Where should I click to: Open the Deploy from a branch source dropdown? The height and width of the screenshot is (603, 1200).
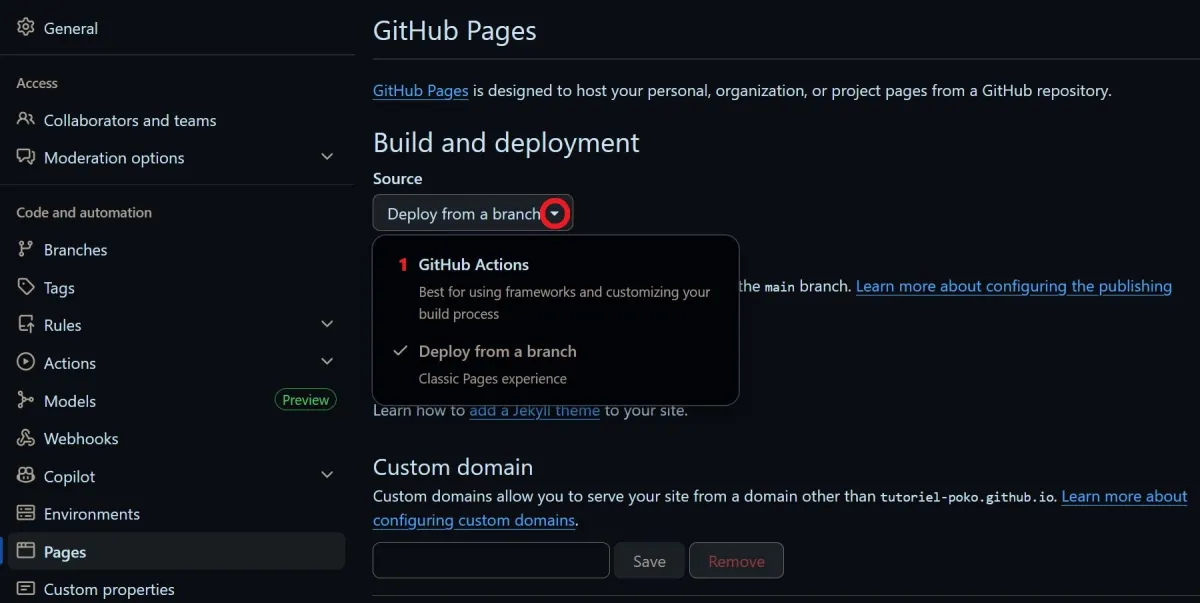point(473,213)
